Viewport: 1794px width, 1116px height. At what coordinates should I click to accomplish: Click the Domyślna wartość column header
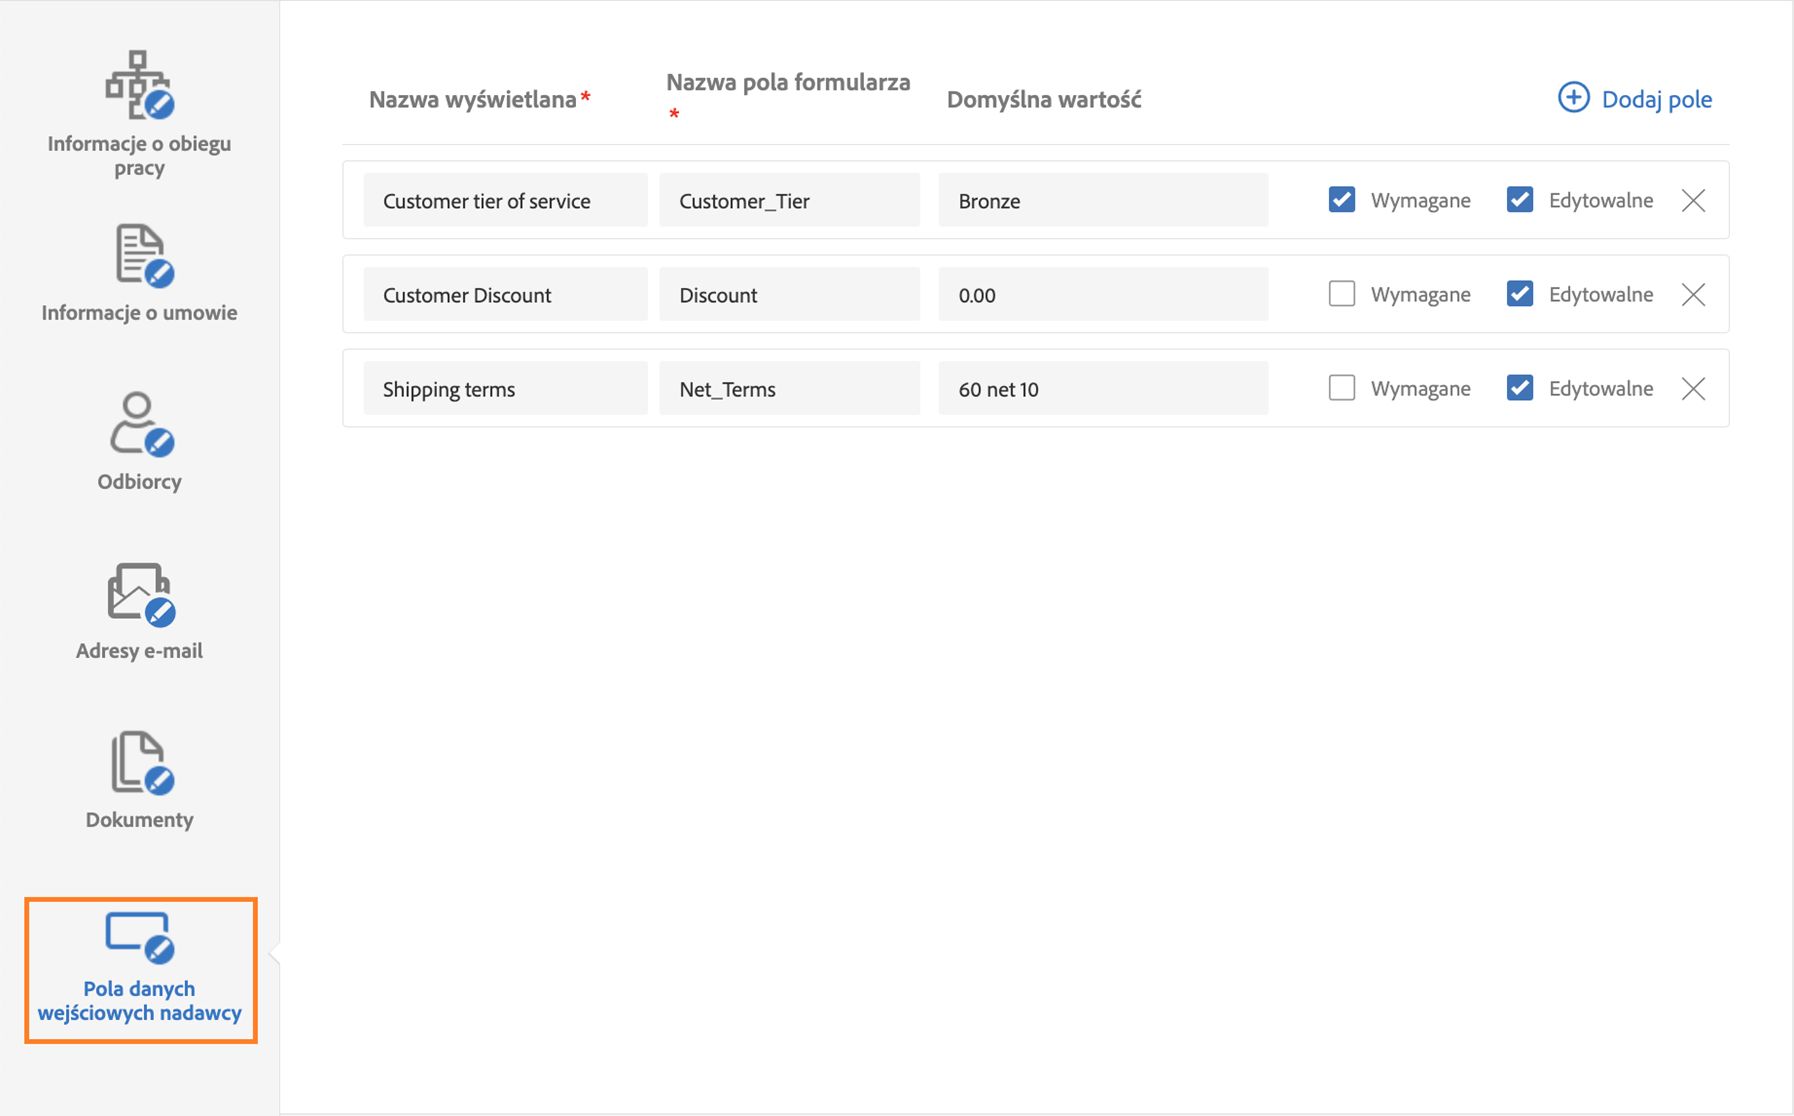click(x=1044, y=99)
